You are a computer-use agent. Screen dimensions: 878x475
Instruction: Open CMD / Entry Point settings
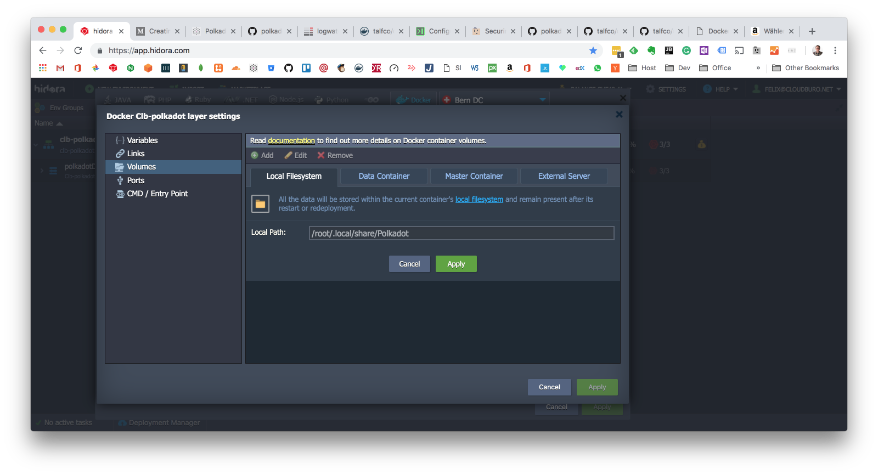(x=156, y=193)
